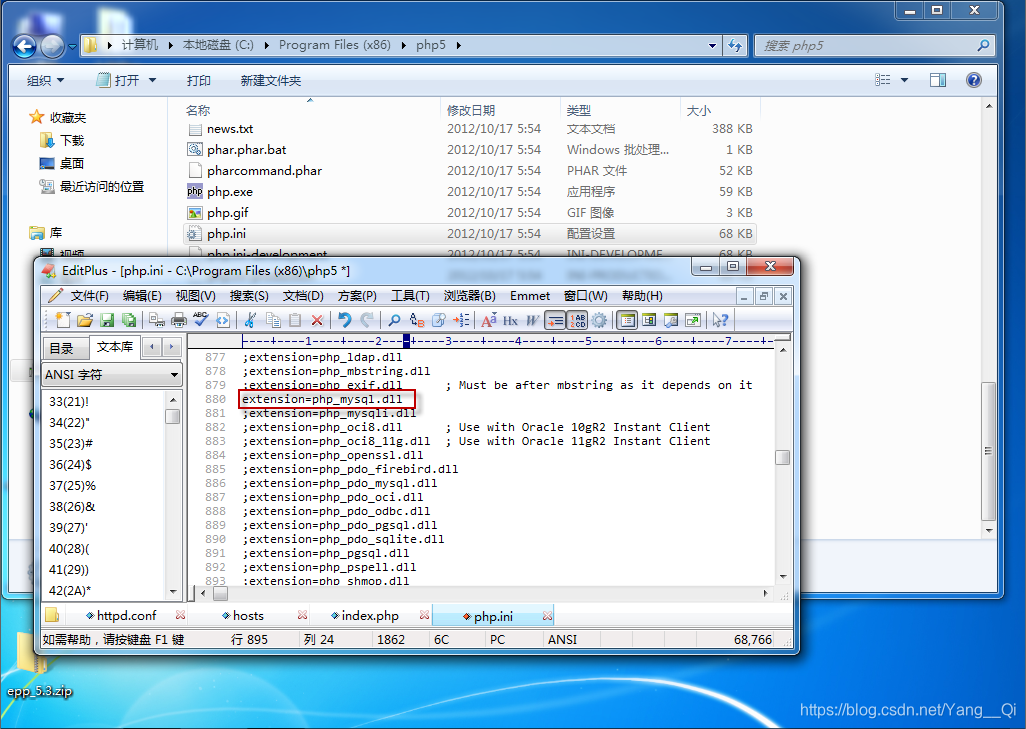Close the hosts tab with its X

click(x=302, y=615)
